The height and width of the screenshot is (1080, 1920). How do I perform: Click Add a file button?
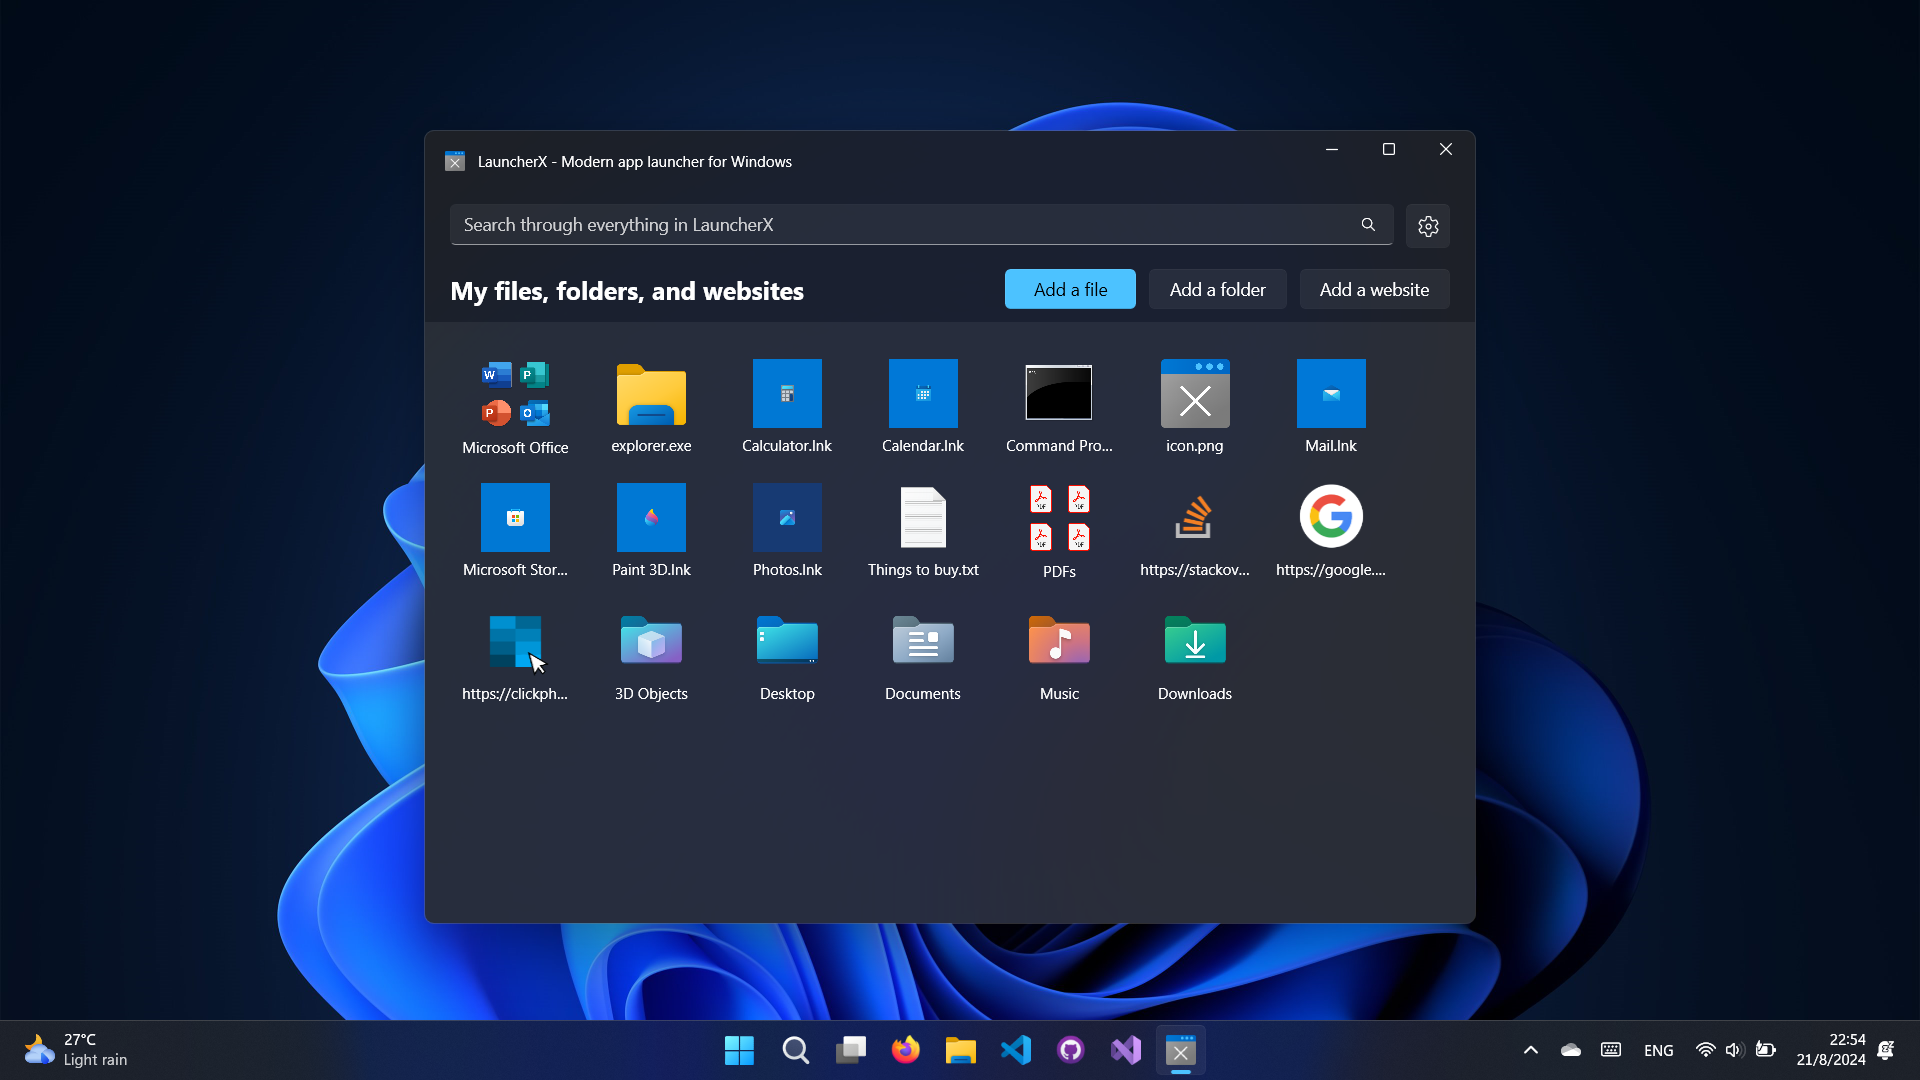pyautogui.click(x=1069, y=289)
